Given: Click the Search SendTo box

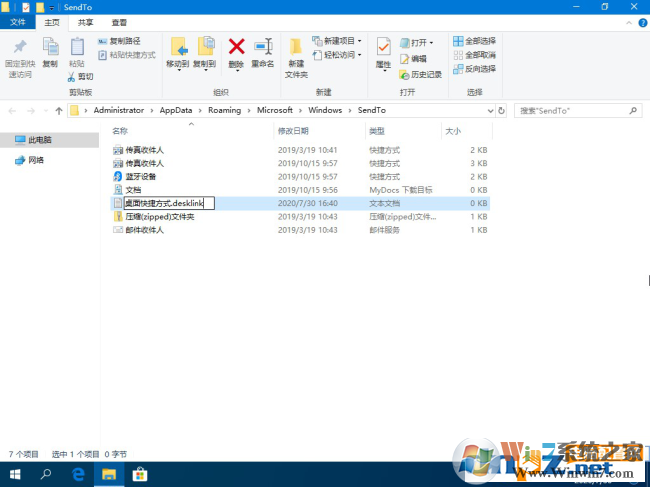Looking at the screenshot, I should [578, 111].
